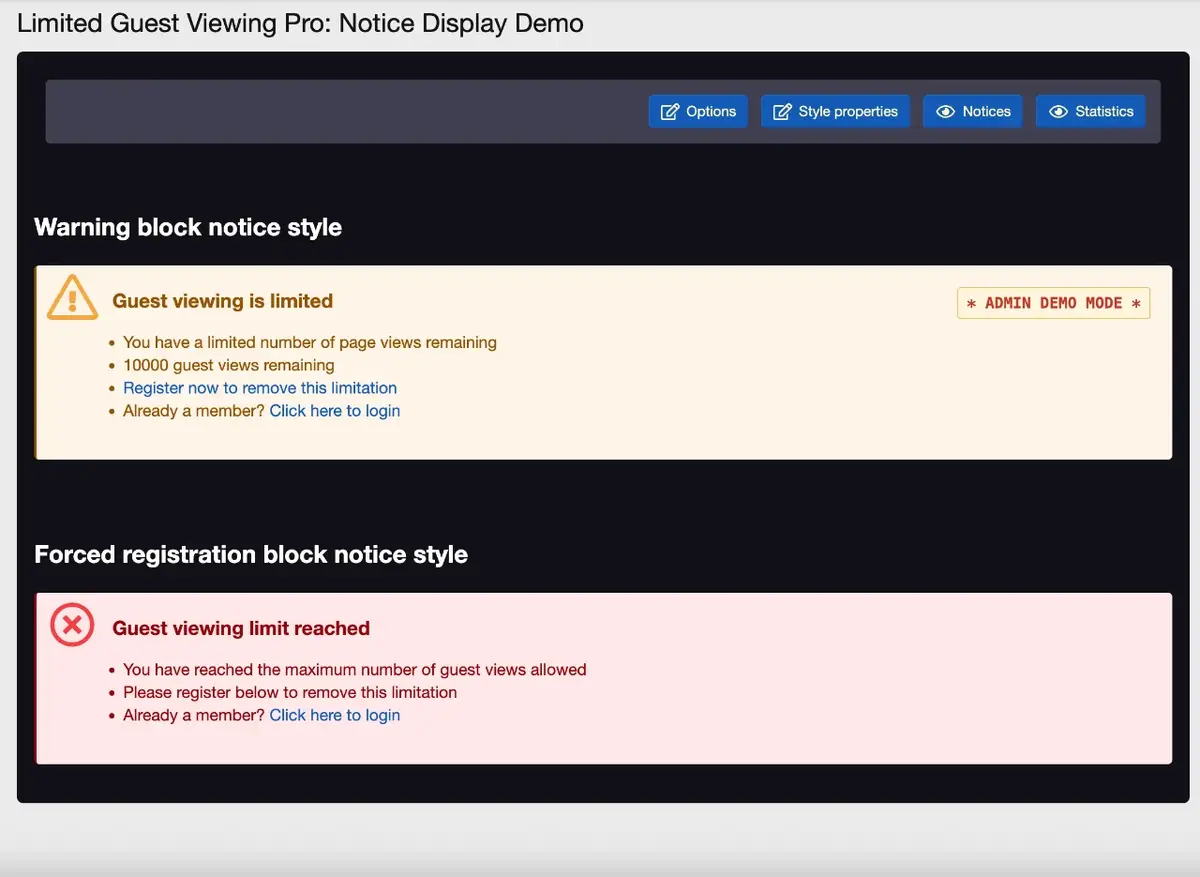Click the 'Guest viewing is limited' heading
1200x877 pixels.
[222, 301]
